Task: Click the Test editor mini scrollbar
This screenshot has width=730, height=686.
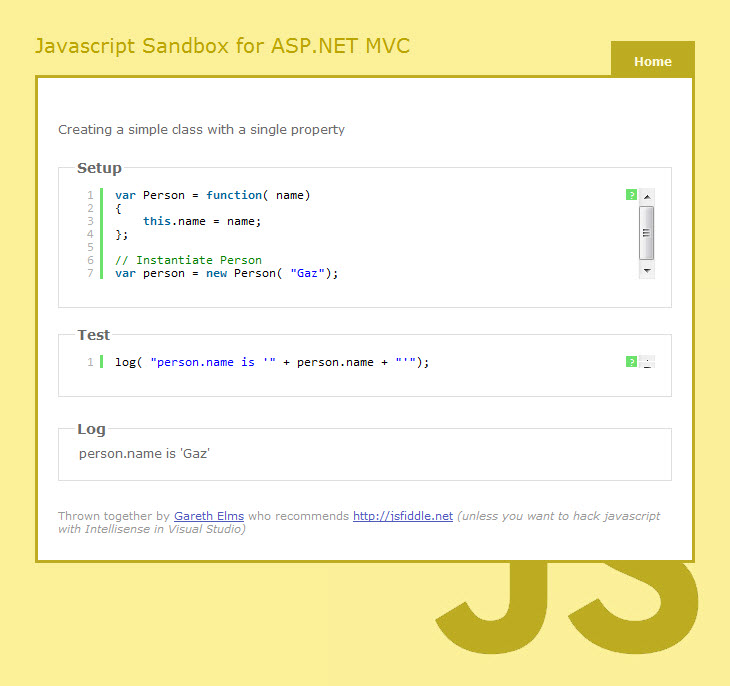Action: click(x=647, y=362)
